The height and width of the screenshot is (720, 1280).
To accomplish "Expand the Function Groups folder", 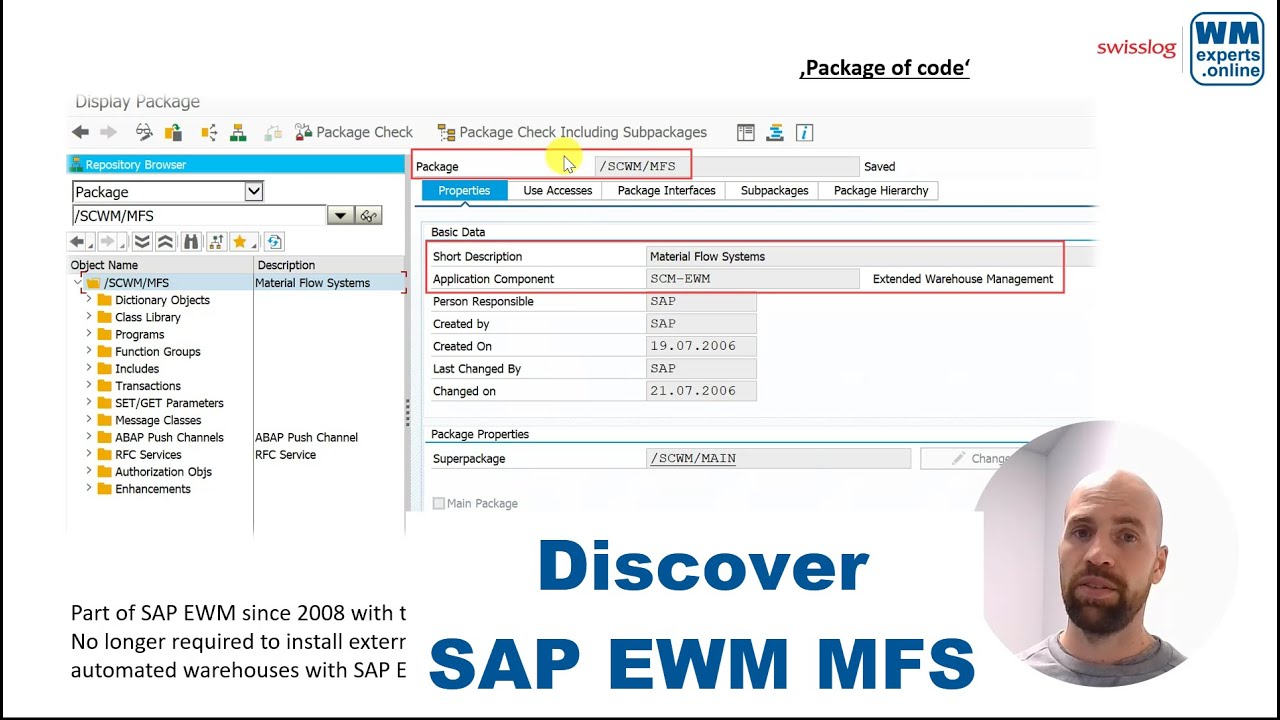I will (89, 351).
